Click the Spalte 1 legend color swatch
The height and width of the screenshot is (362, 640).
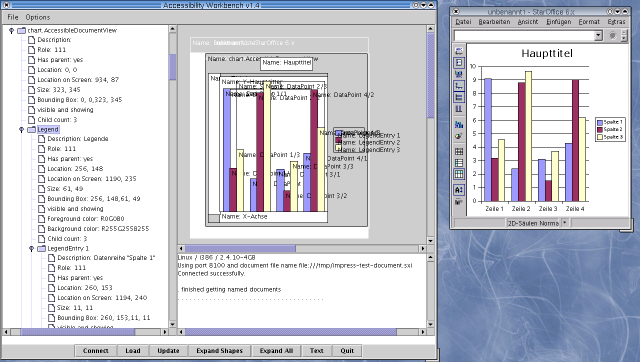600,122
